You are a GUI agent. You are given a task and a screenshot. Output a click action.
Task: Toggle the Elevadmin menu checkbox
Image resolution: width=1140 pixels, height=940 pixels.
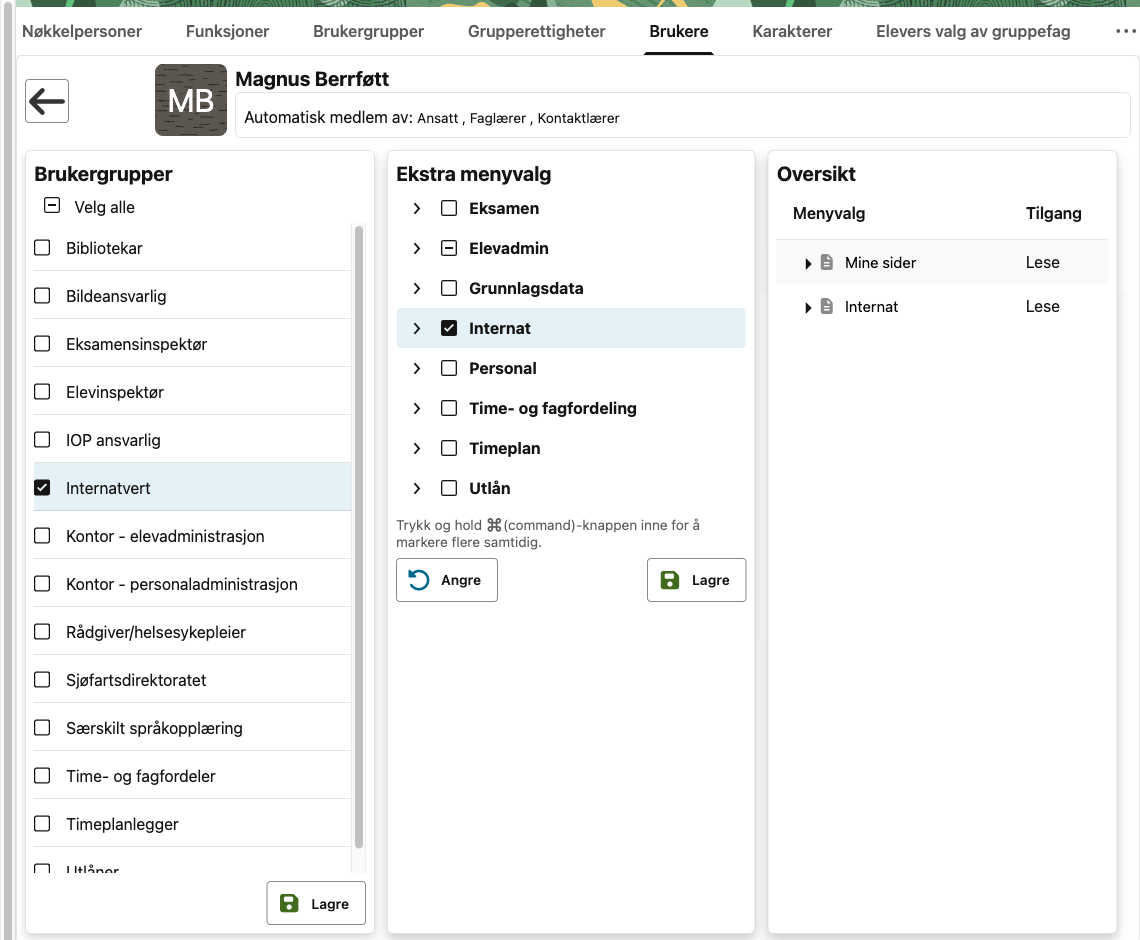click(449, 248)
